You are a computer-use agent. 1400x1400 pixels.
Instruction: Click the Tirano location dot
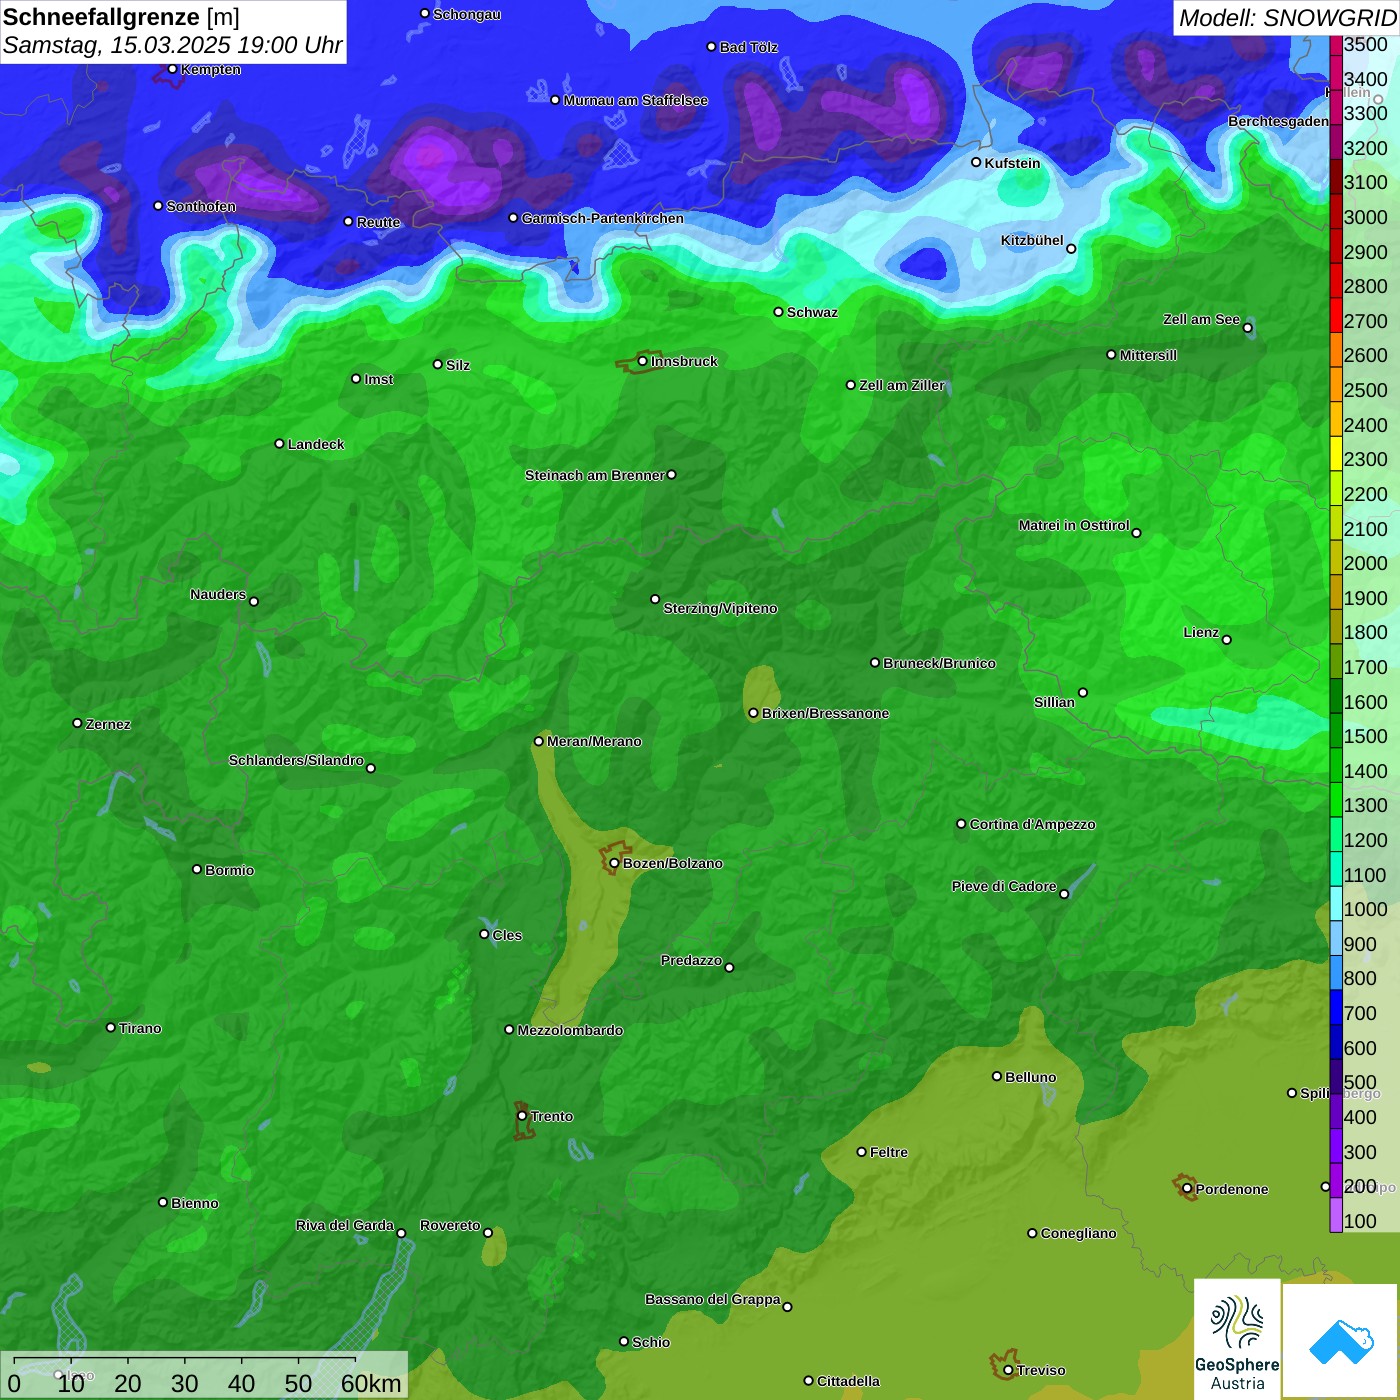[111, 1027]
